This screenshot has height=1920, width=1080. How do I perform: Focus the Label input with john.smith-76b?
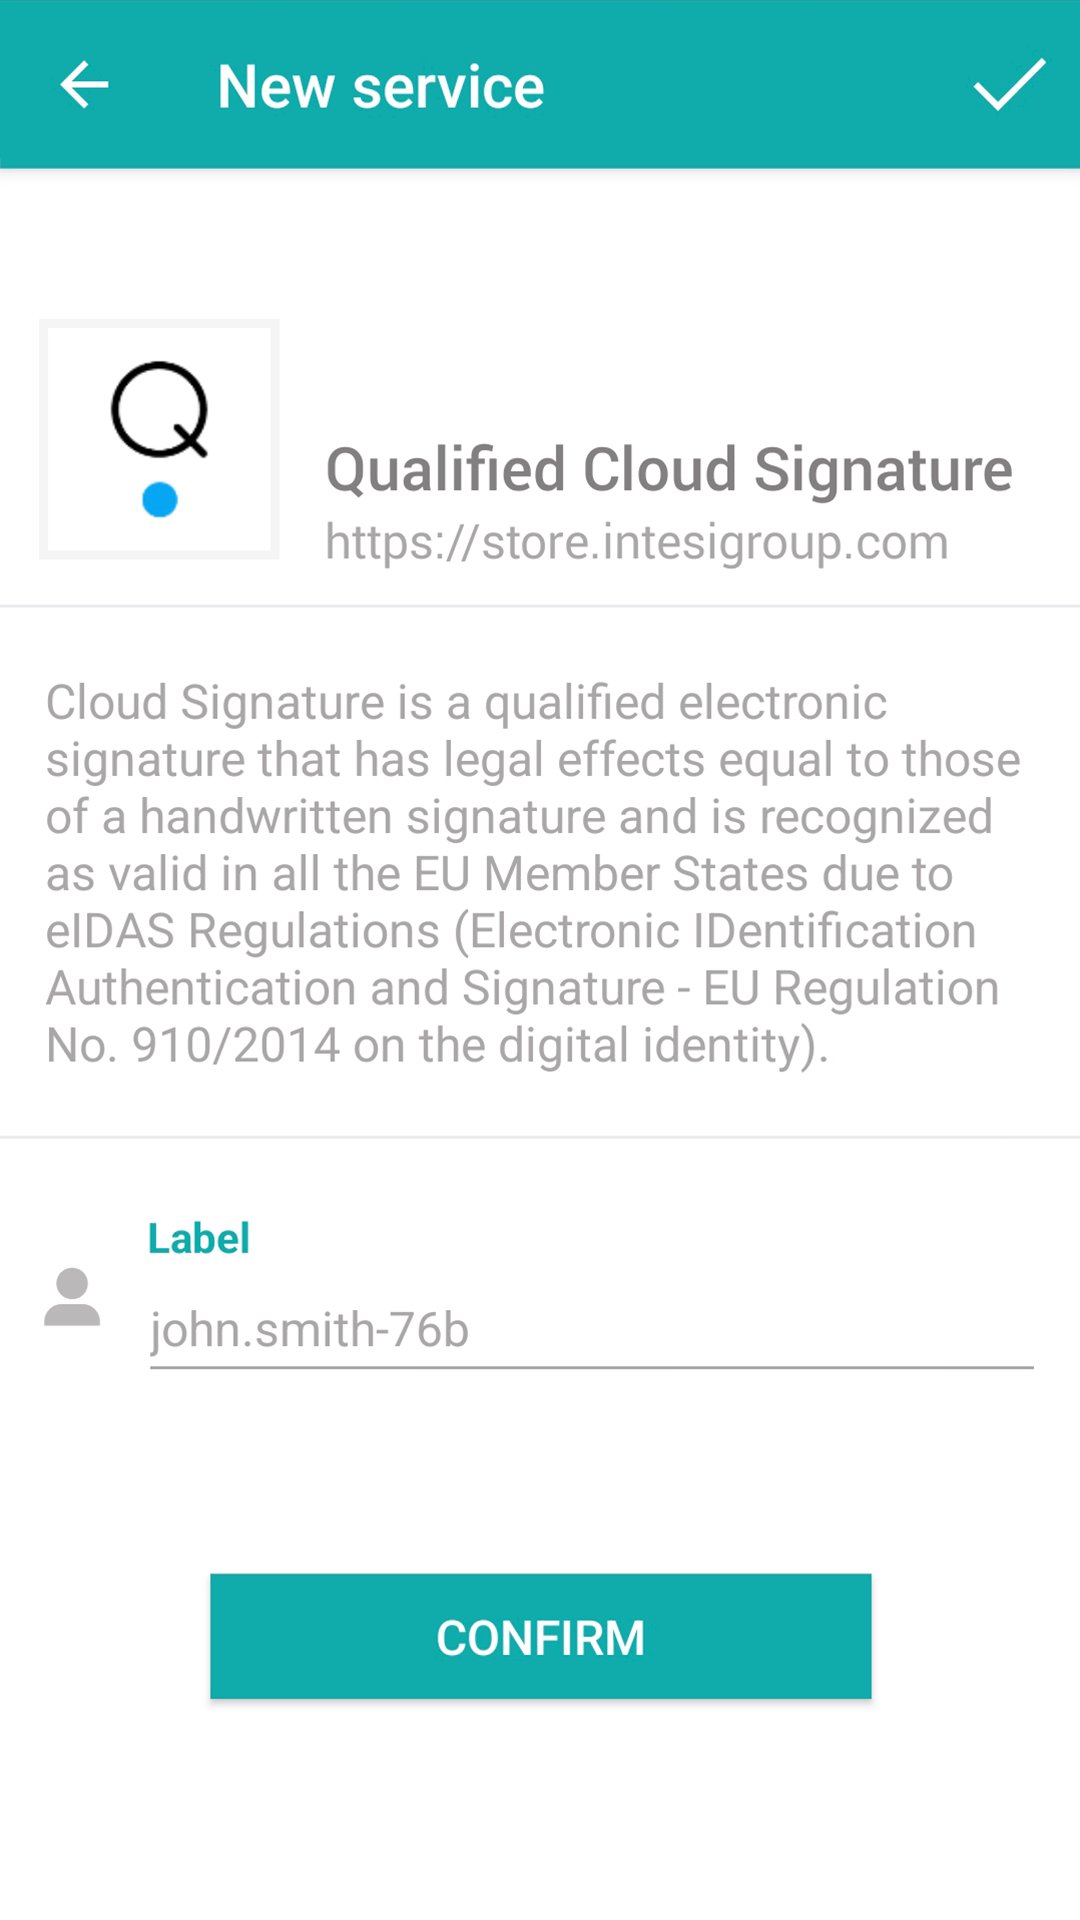[590, 1330]
